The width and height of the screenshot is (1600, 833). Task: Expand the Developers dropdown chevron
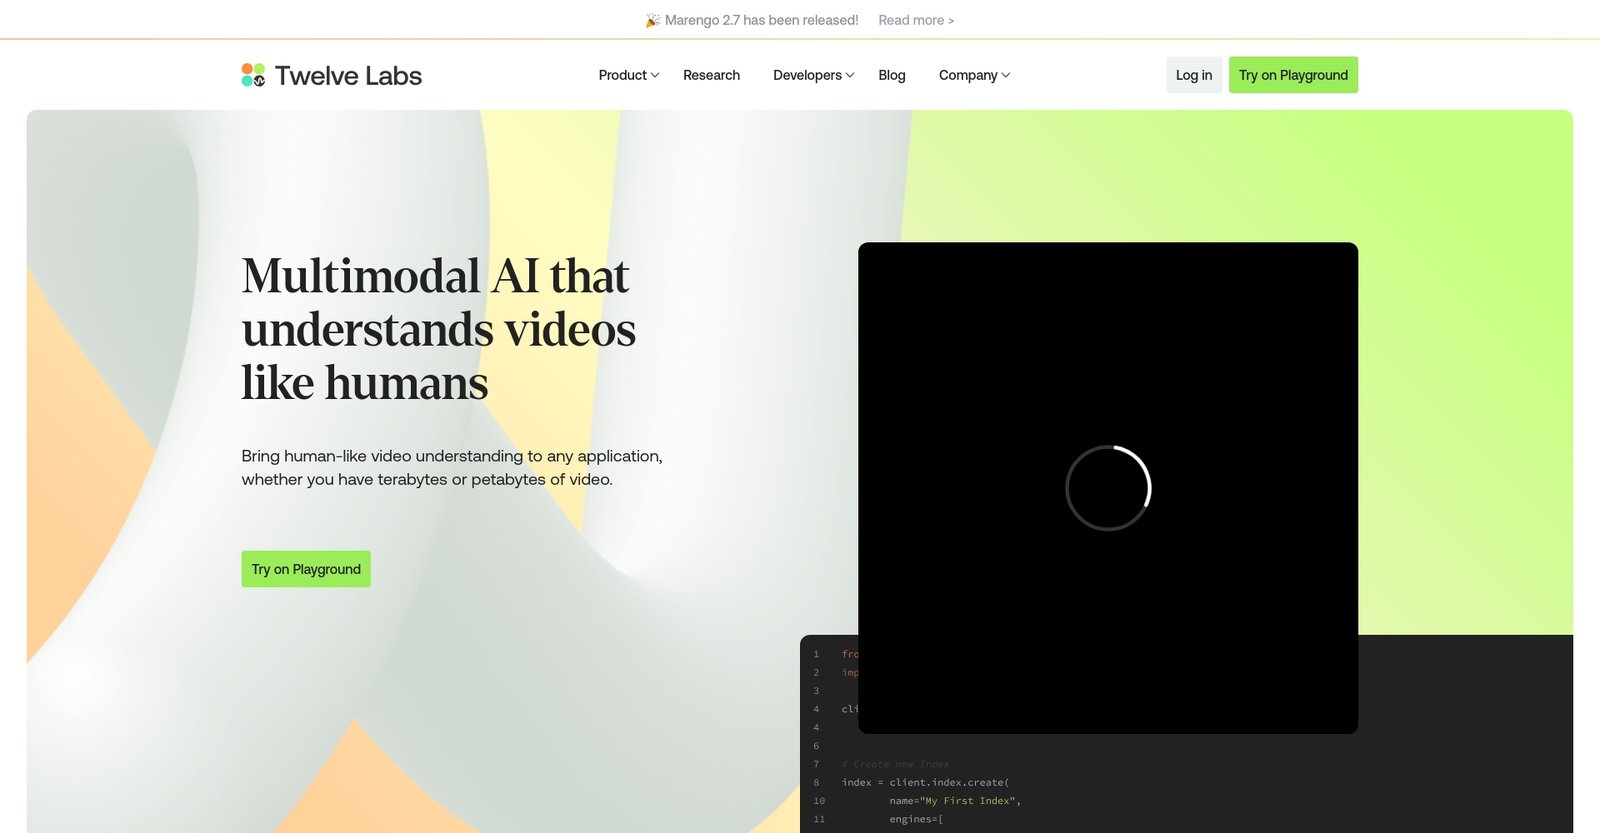[x=850, y=75]
